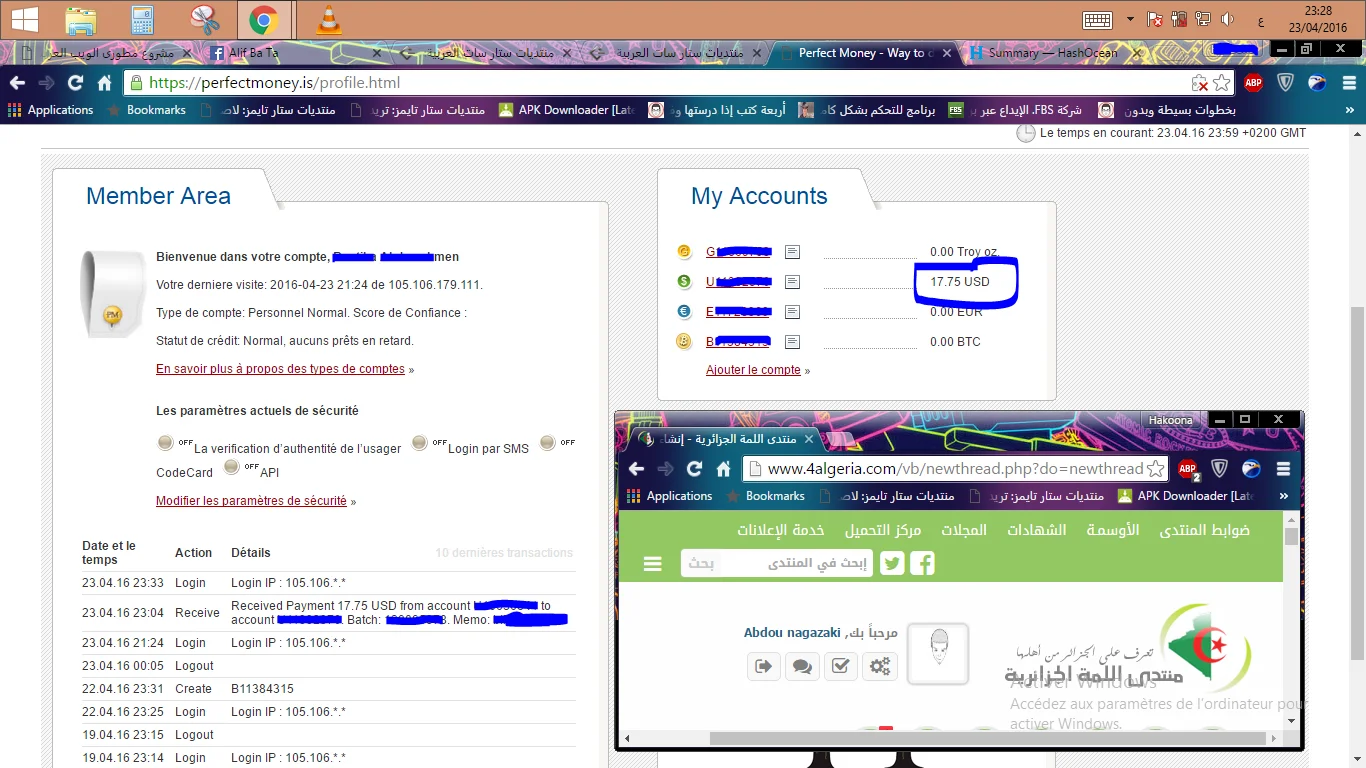Click the Ajouter le compte link
Screen dimensions: 1366x768
(753, 370)
